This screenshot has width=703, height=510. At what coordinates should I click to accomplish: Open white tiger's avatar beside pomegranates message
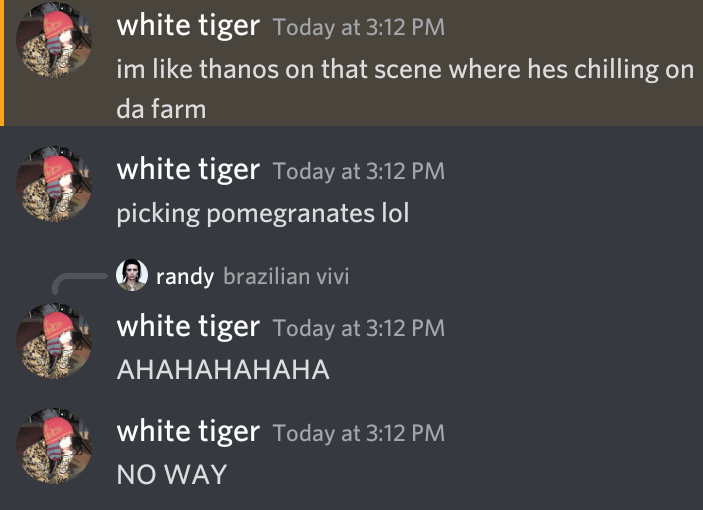(54, 184)
